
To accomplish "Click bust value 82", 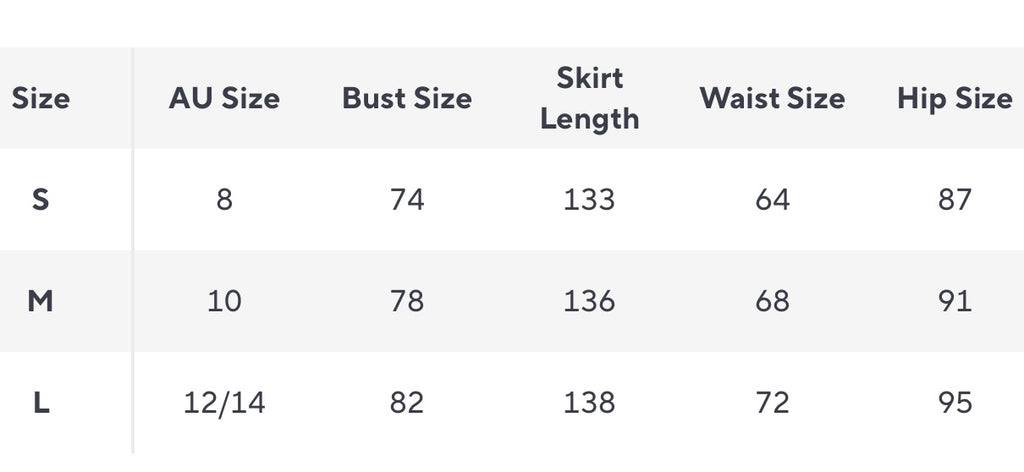I will click(407, 403).
